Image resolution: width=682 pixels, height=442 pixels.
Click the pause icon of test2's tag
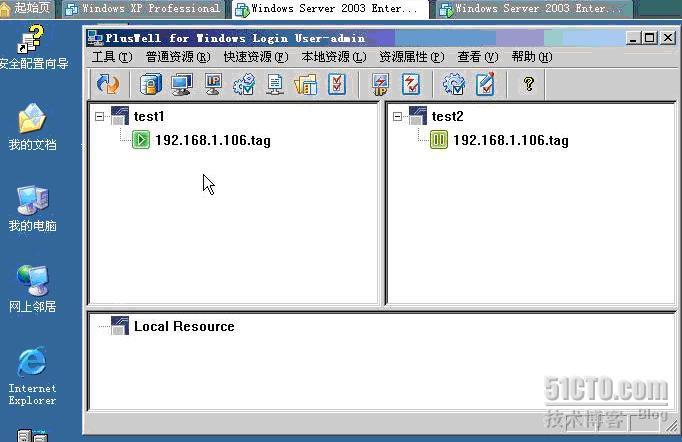click(439, 140)
